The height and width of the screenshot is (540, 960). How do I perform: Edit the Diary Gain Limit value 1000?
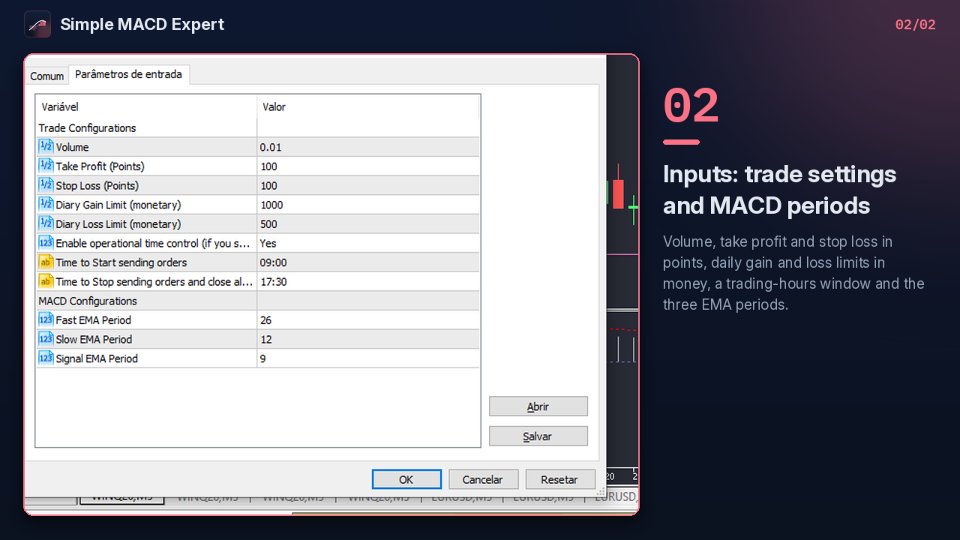coord(368,204)
